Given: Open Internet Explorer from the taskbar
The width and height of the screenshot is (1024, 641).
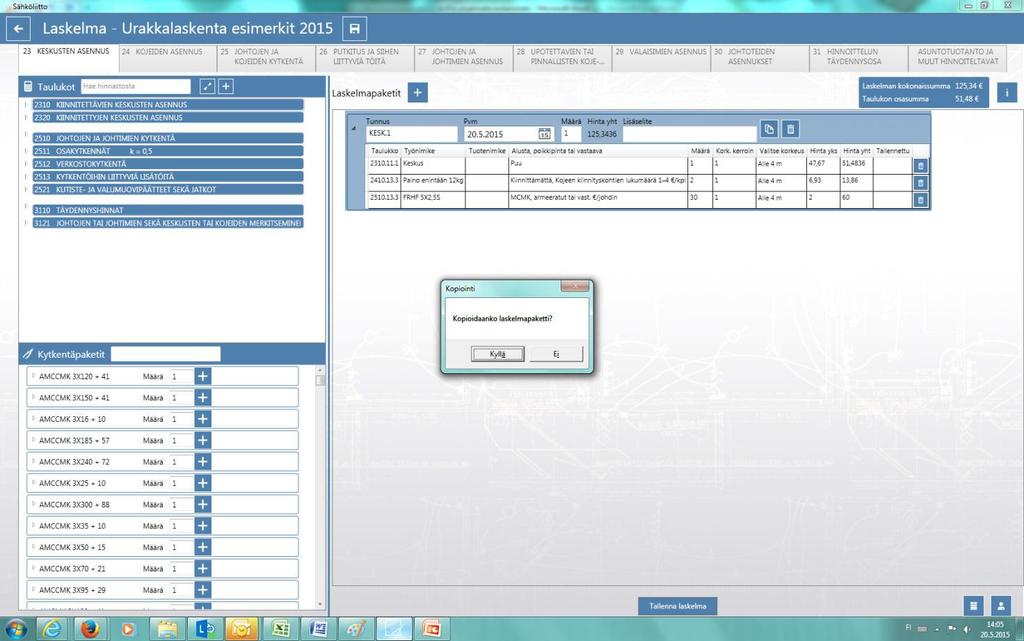Looking at the screenshot, I should 52,629.
